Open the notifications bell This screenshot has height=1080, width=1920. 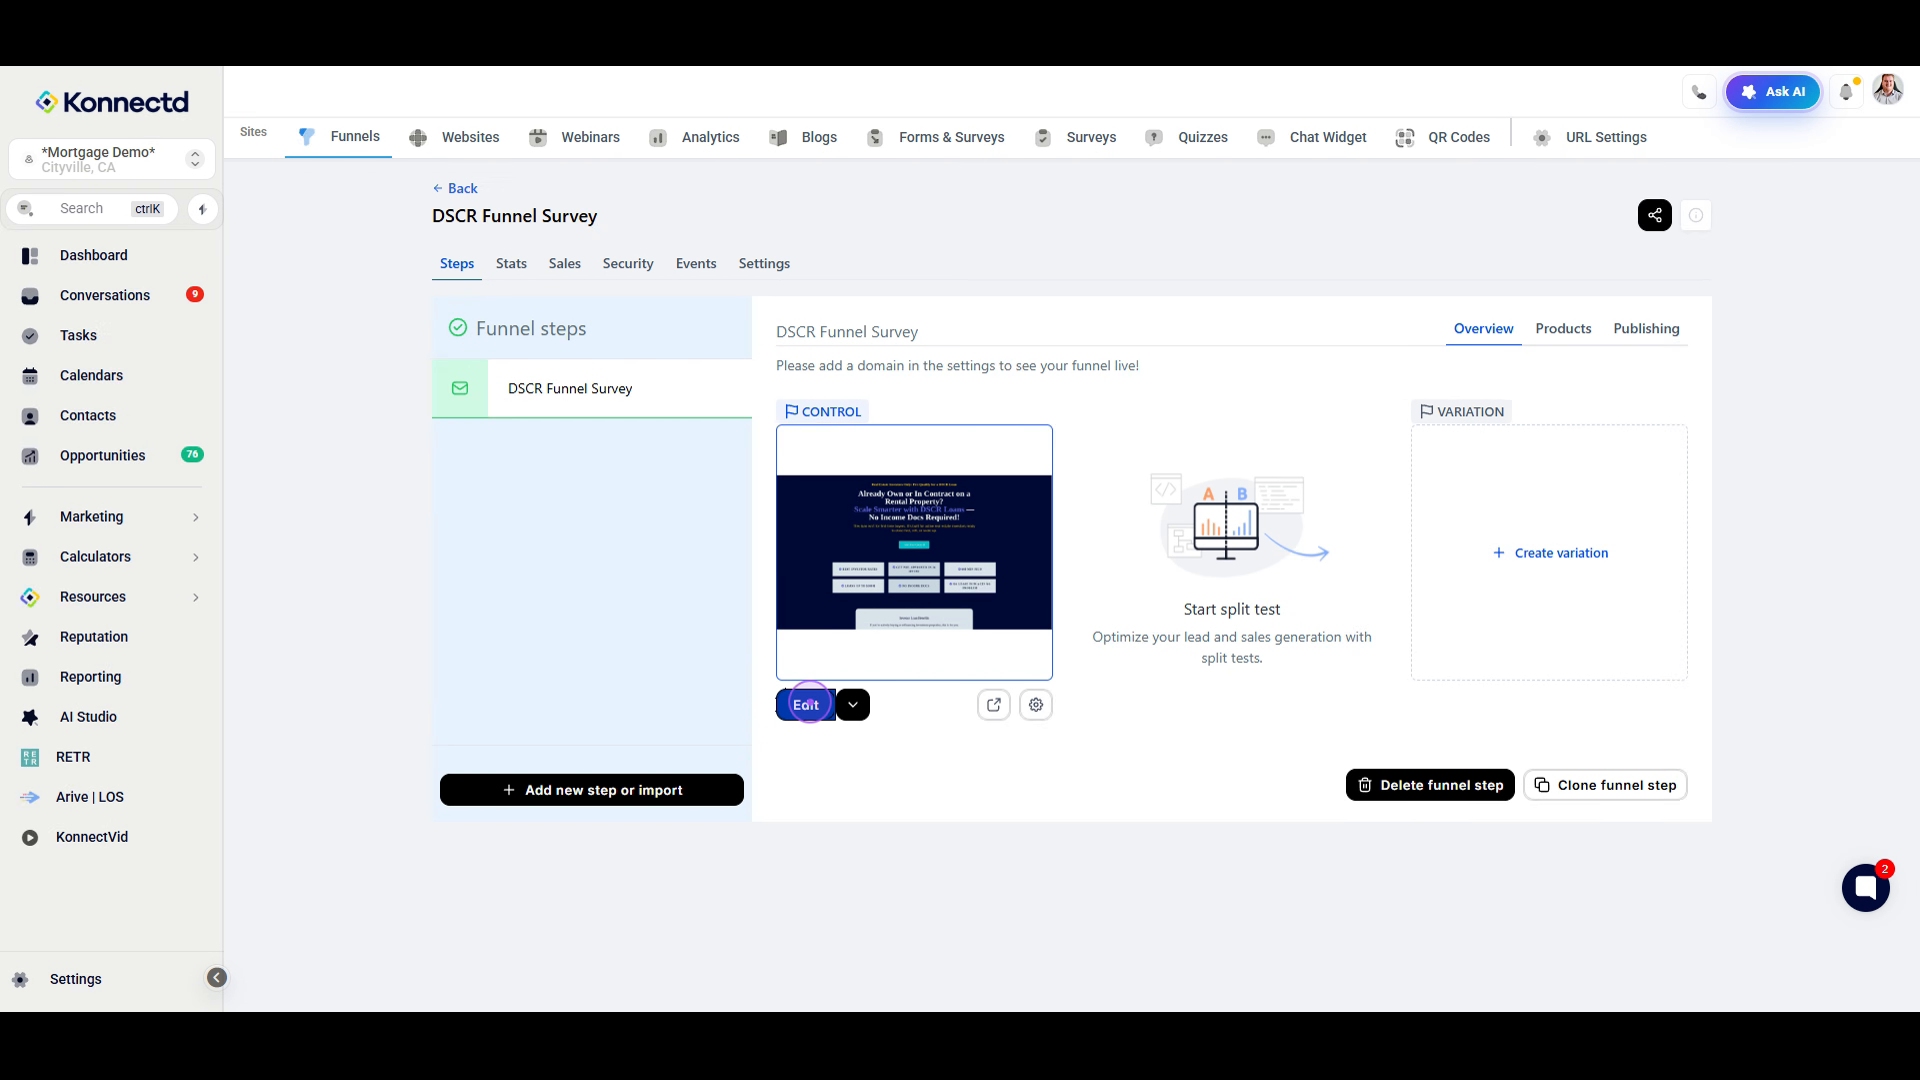(x=1847, y=92)
